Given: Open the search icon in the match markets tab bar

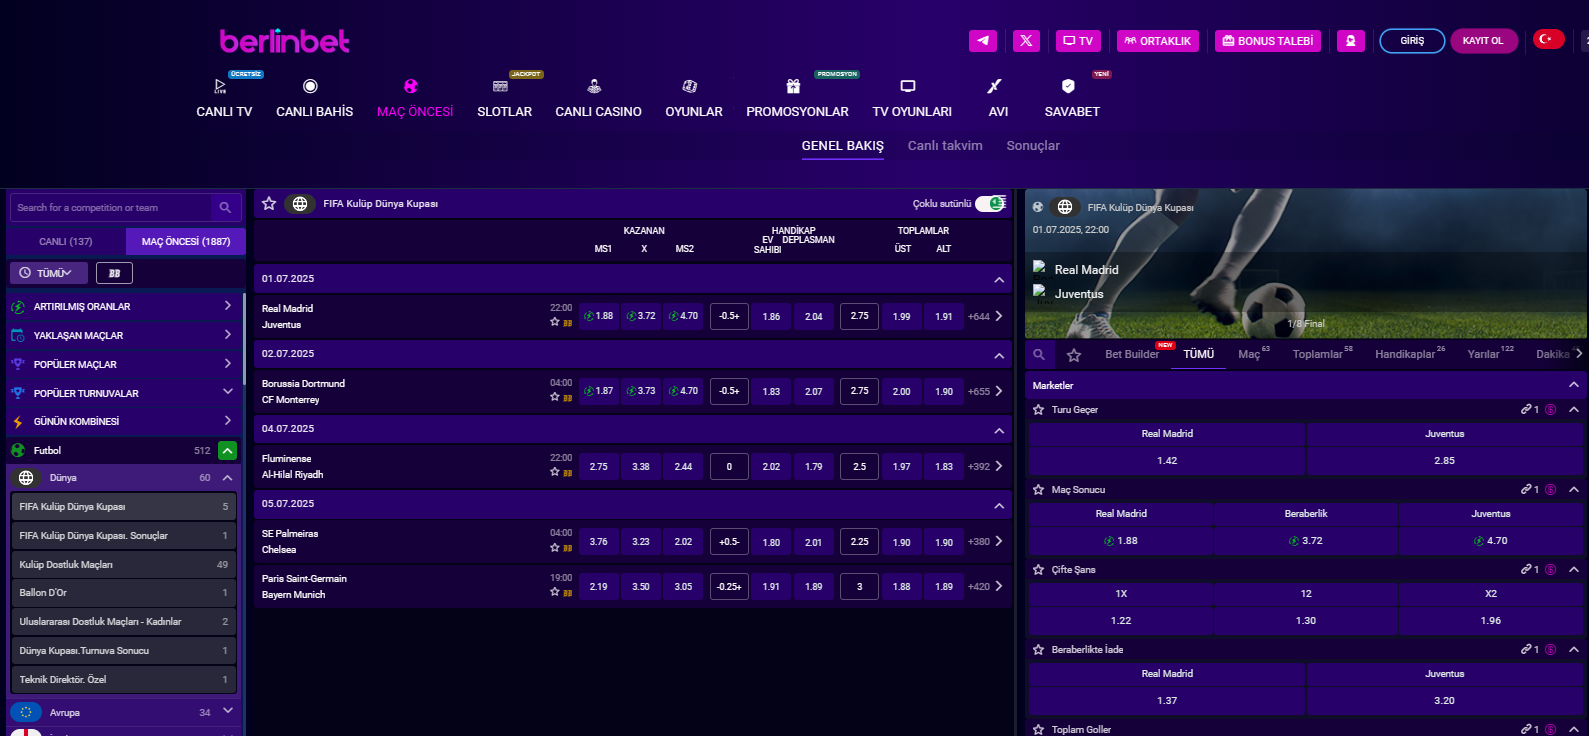Looking at the screenshot, I should click(x=1040, y=355).
